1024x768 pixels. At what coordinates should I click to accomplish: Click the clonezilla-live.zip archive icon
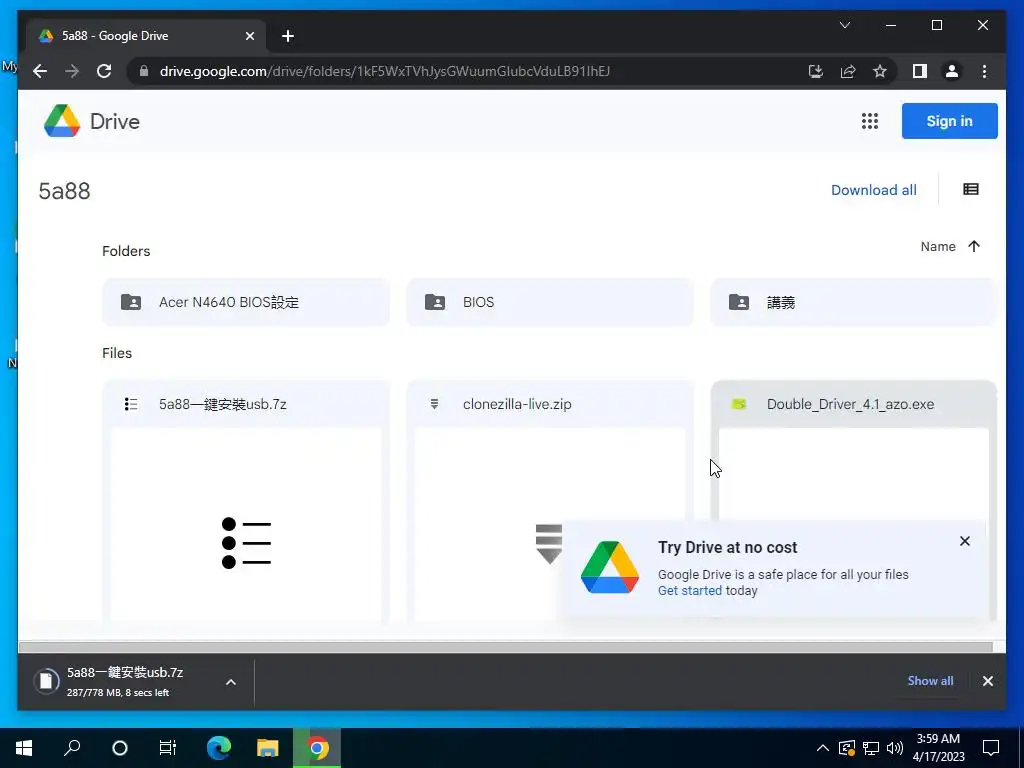(434, 404)
